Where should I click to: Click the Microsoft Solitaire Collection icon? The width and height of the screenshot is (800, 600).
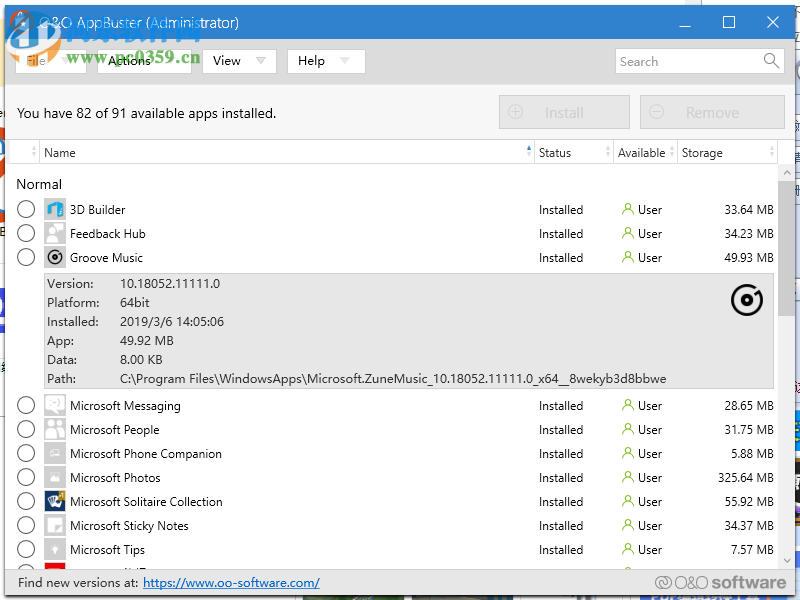pos(55,502)
